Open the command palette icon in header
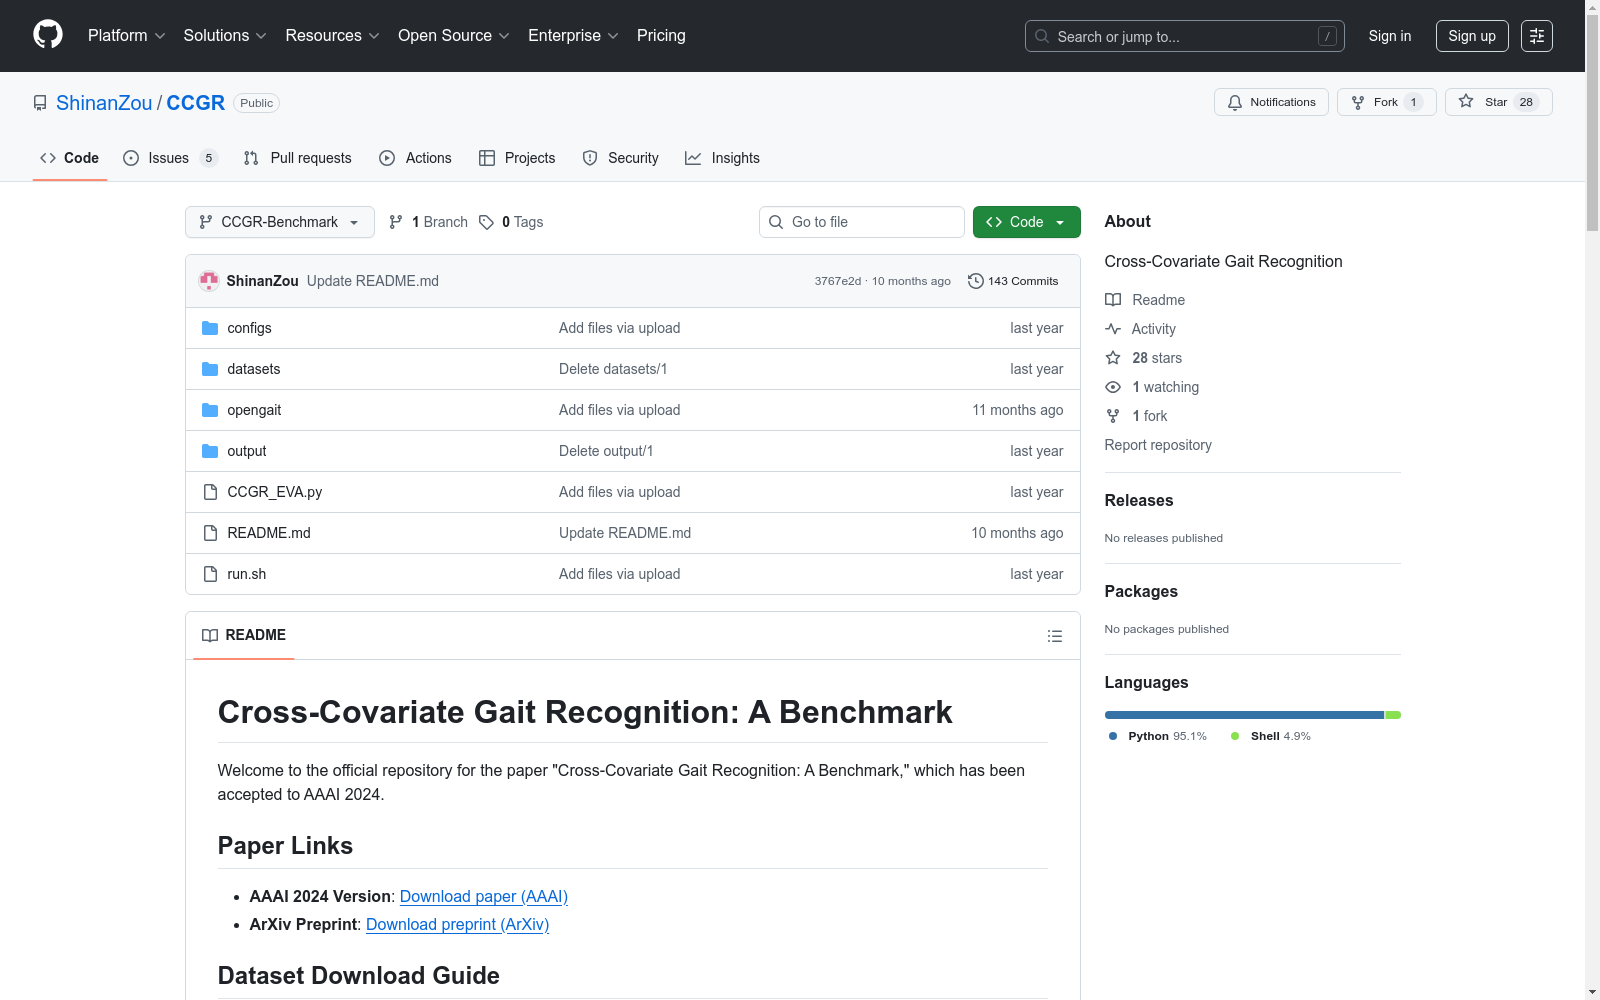The height and width of the screenshot is (1000, 1600). pos(1537,36)
